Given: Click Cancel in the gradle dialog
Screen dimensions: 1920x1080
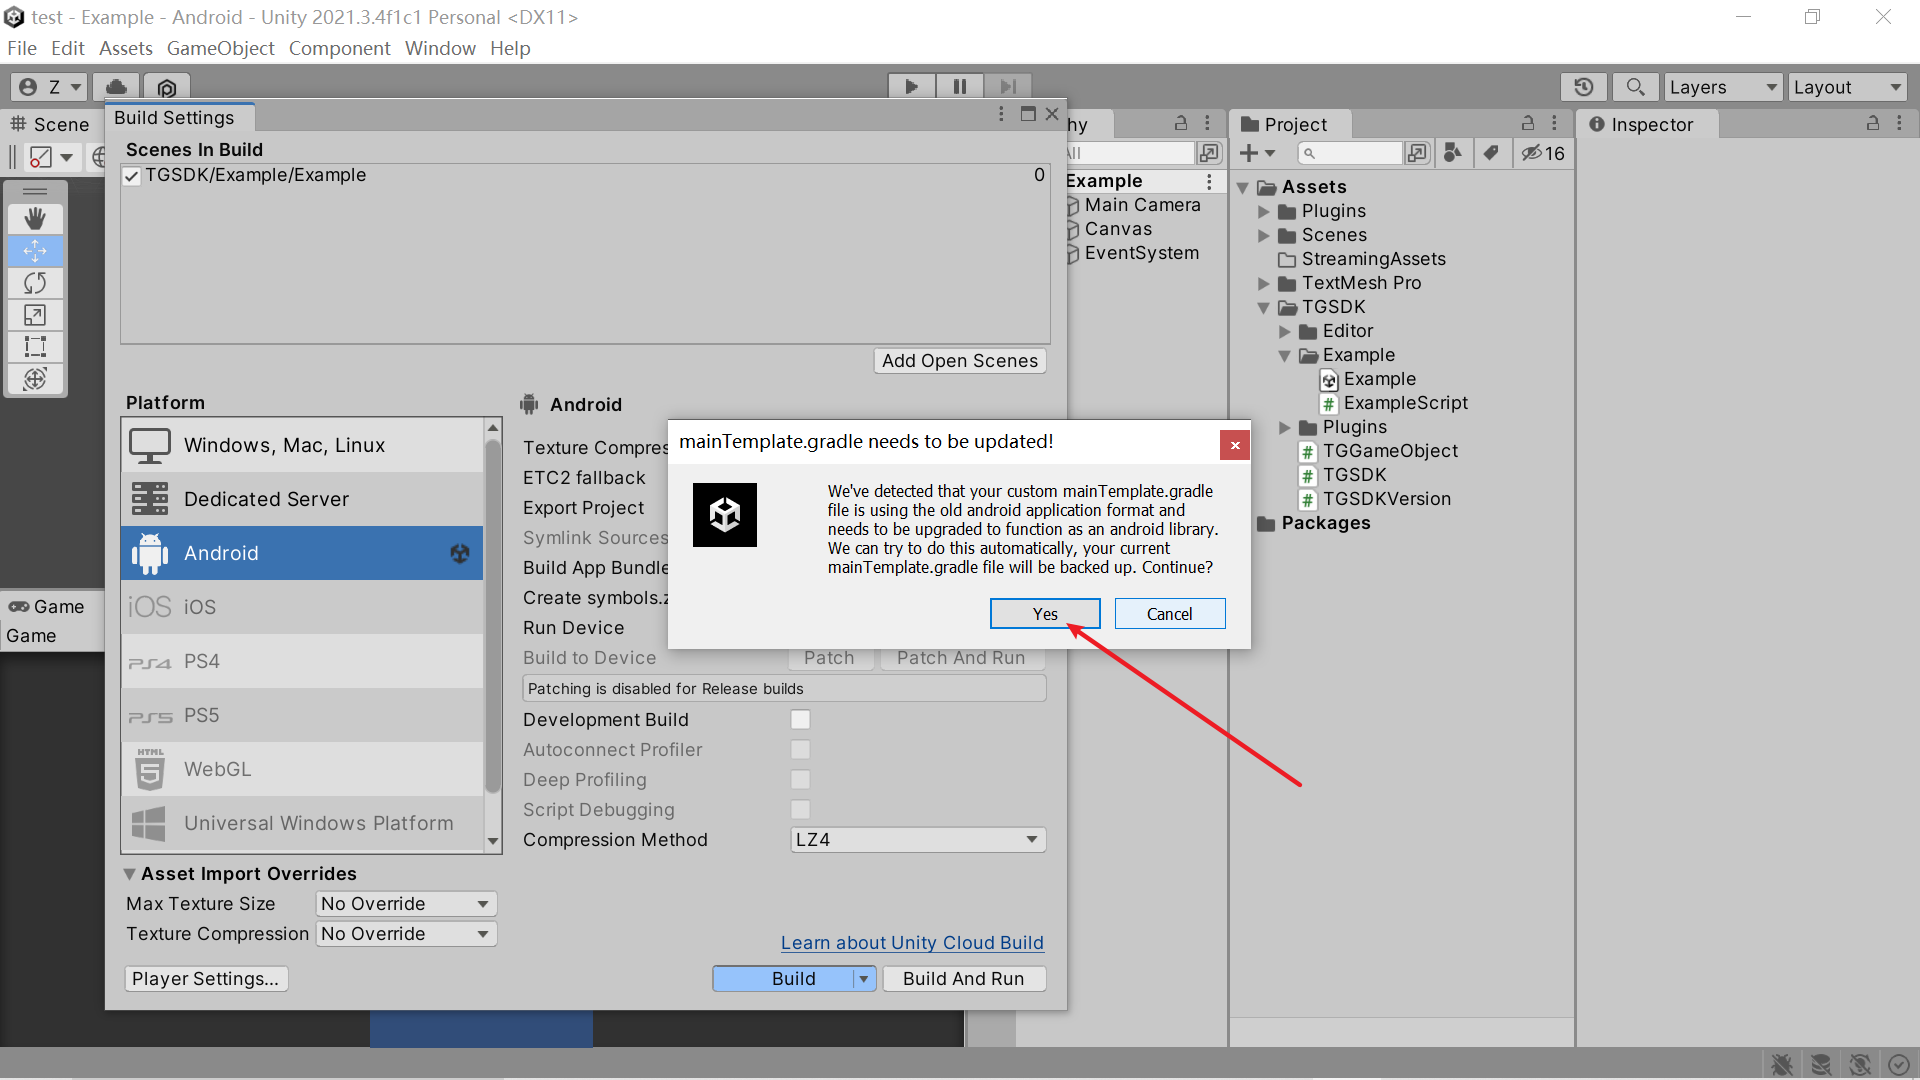Looking at the screenshot, I should 1170,614.
